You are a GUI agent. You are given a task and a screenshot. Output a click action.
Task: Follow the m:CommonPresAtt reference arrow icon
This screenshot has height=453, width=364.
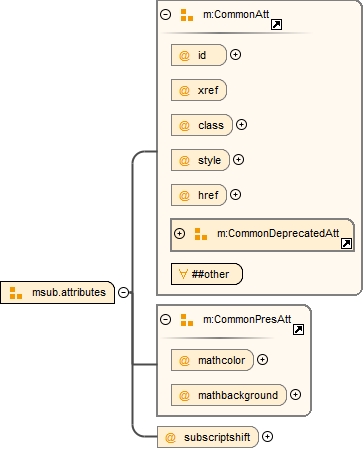(x=298, y=330)
